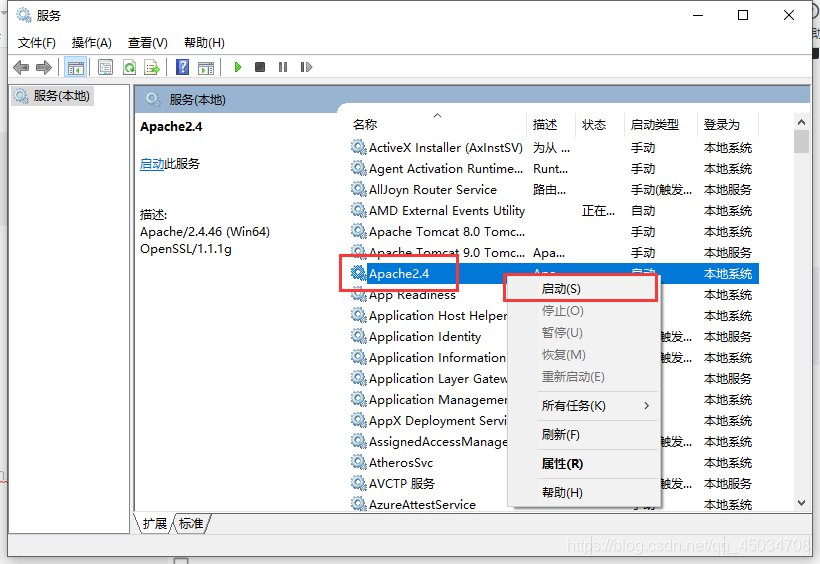Click gear icon of Agent Activation Runtime
This screenshot has width=820, height=564.
358,168
